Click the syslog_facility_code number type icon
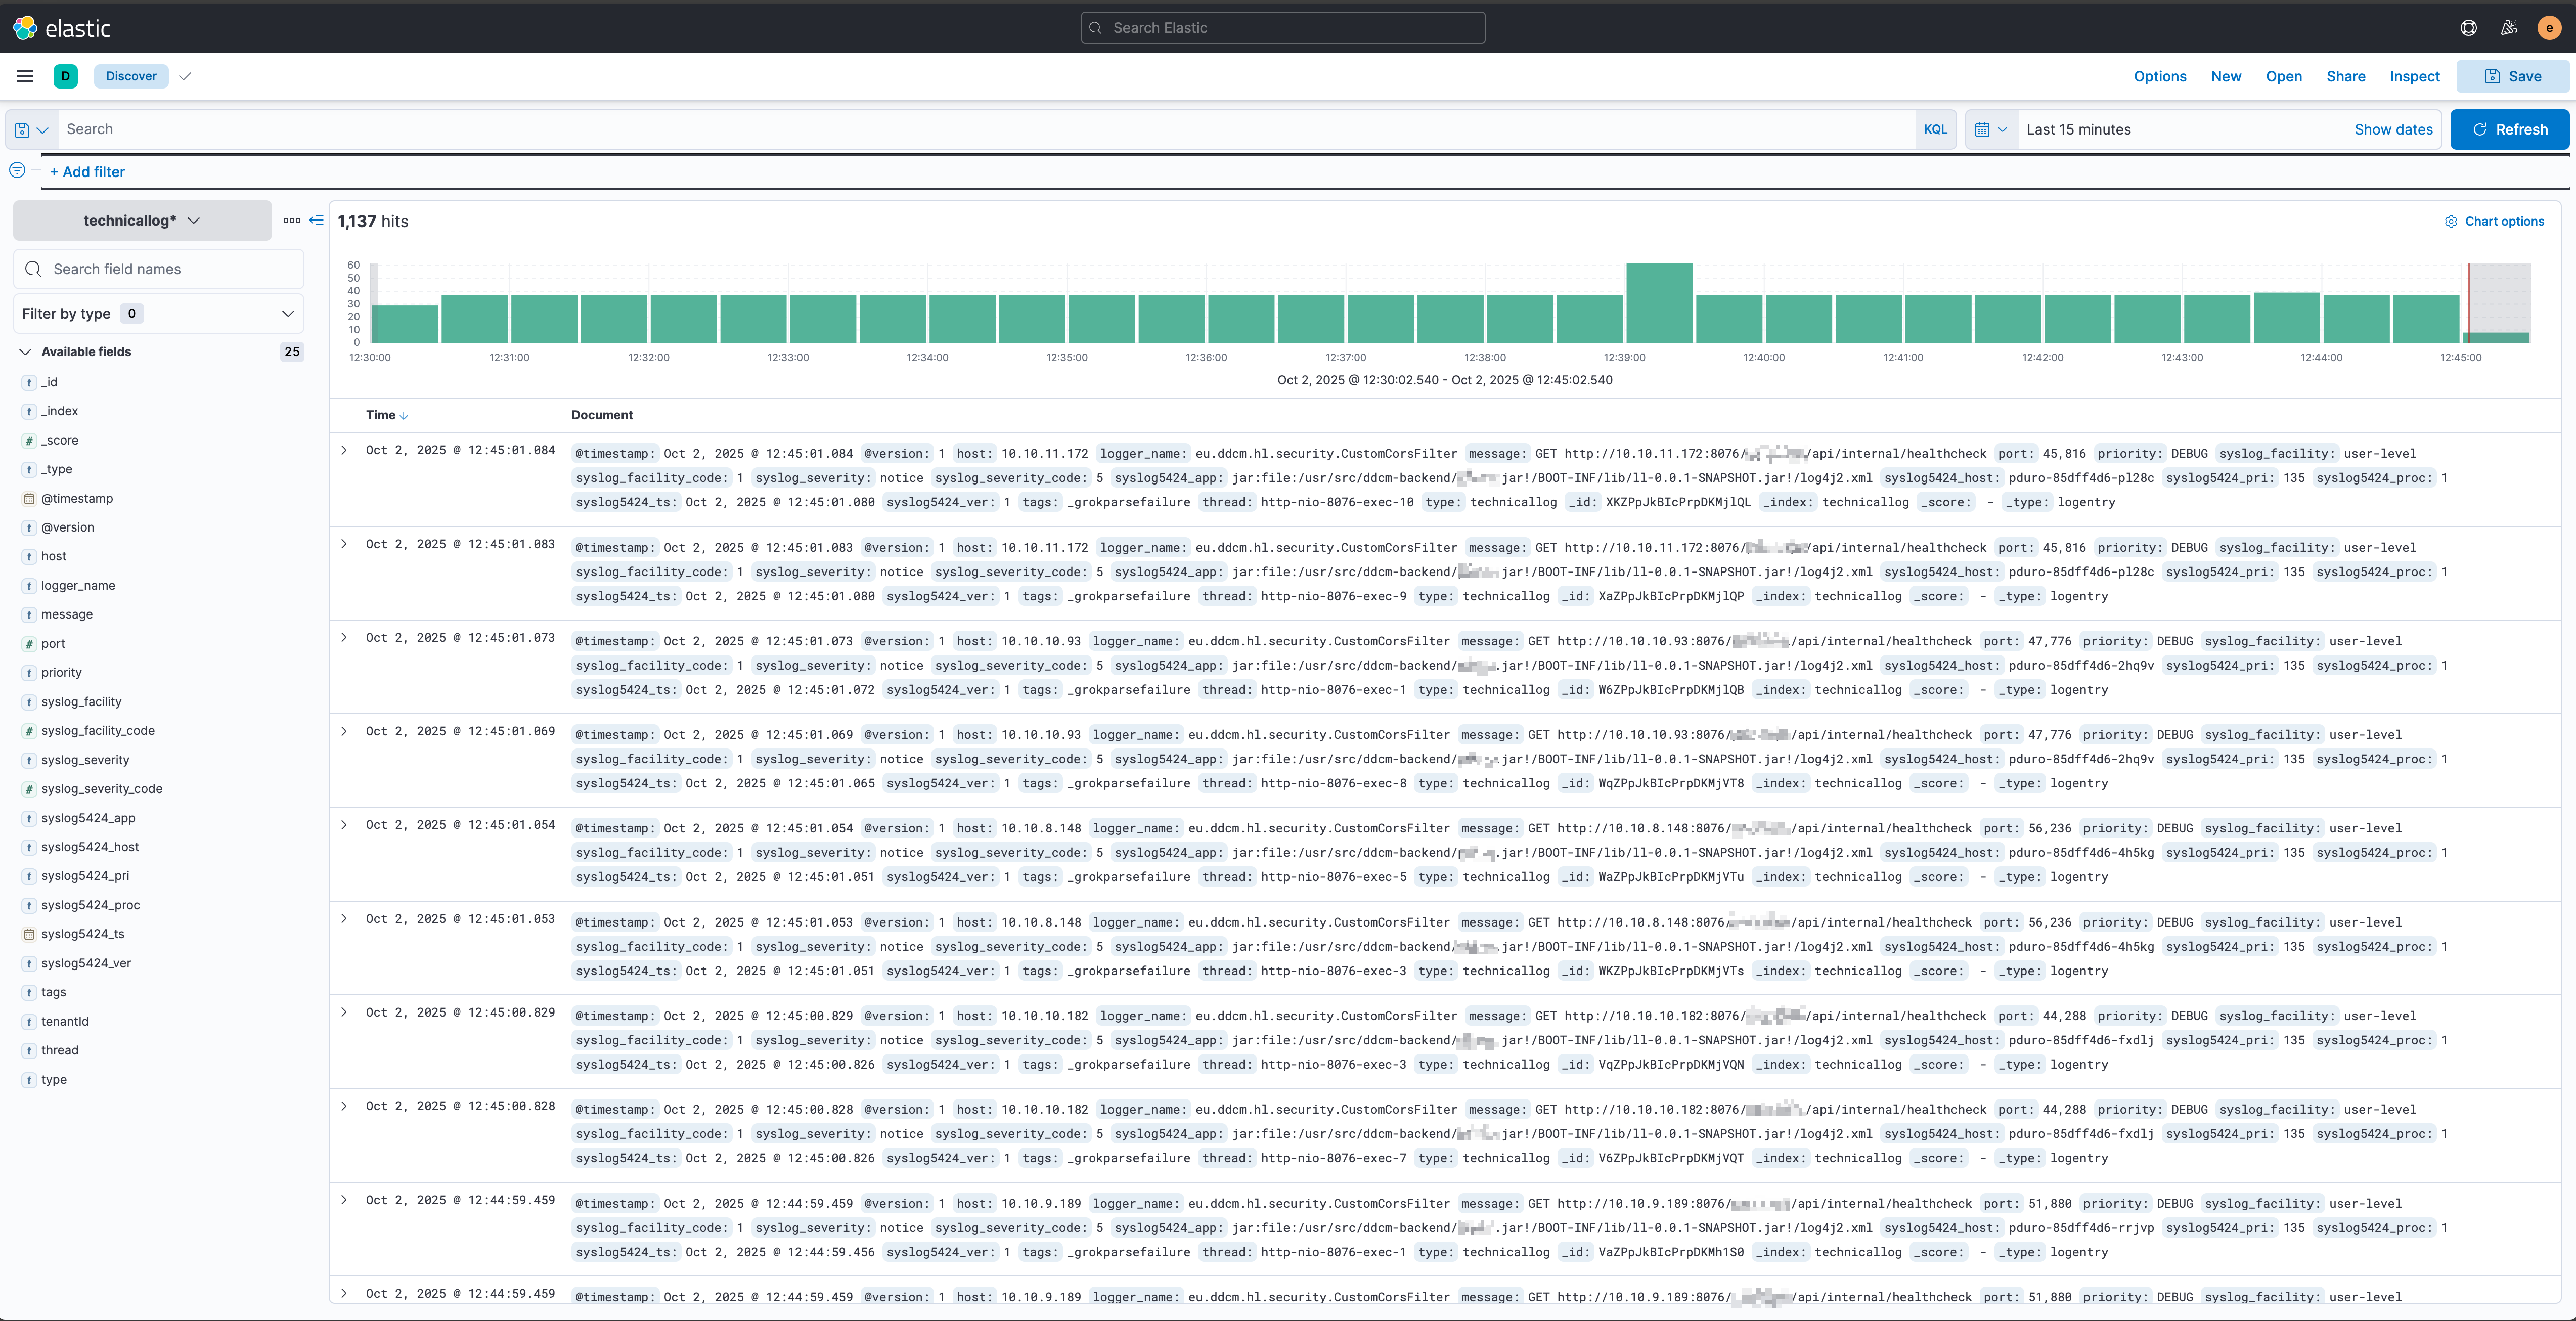This screenshot has width=2576, height=1321. (30, 731)
